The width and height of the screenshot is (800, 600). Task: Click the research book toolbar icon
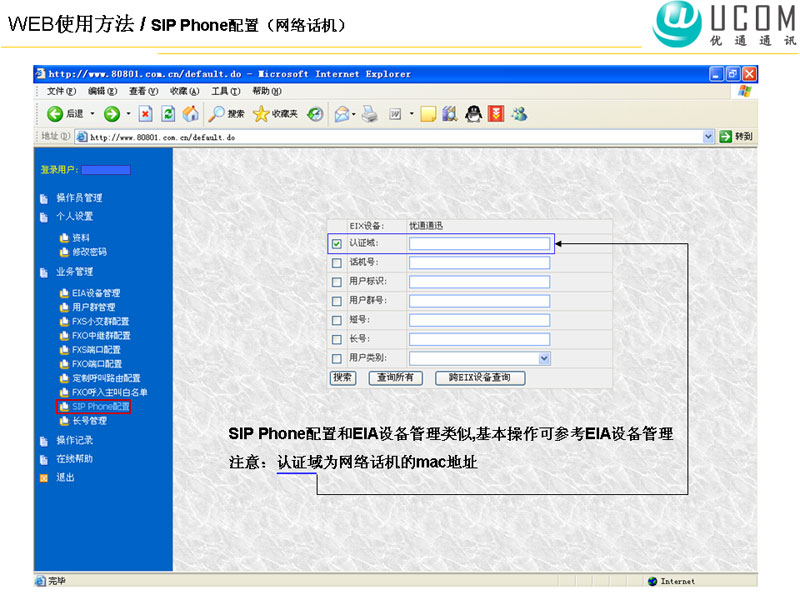[x=449, y=114]
